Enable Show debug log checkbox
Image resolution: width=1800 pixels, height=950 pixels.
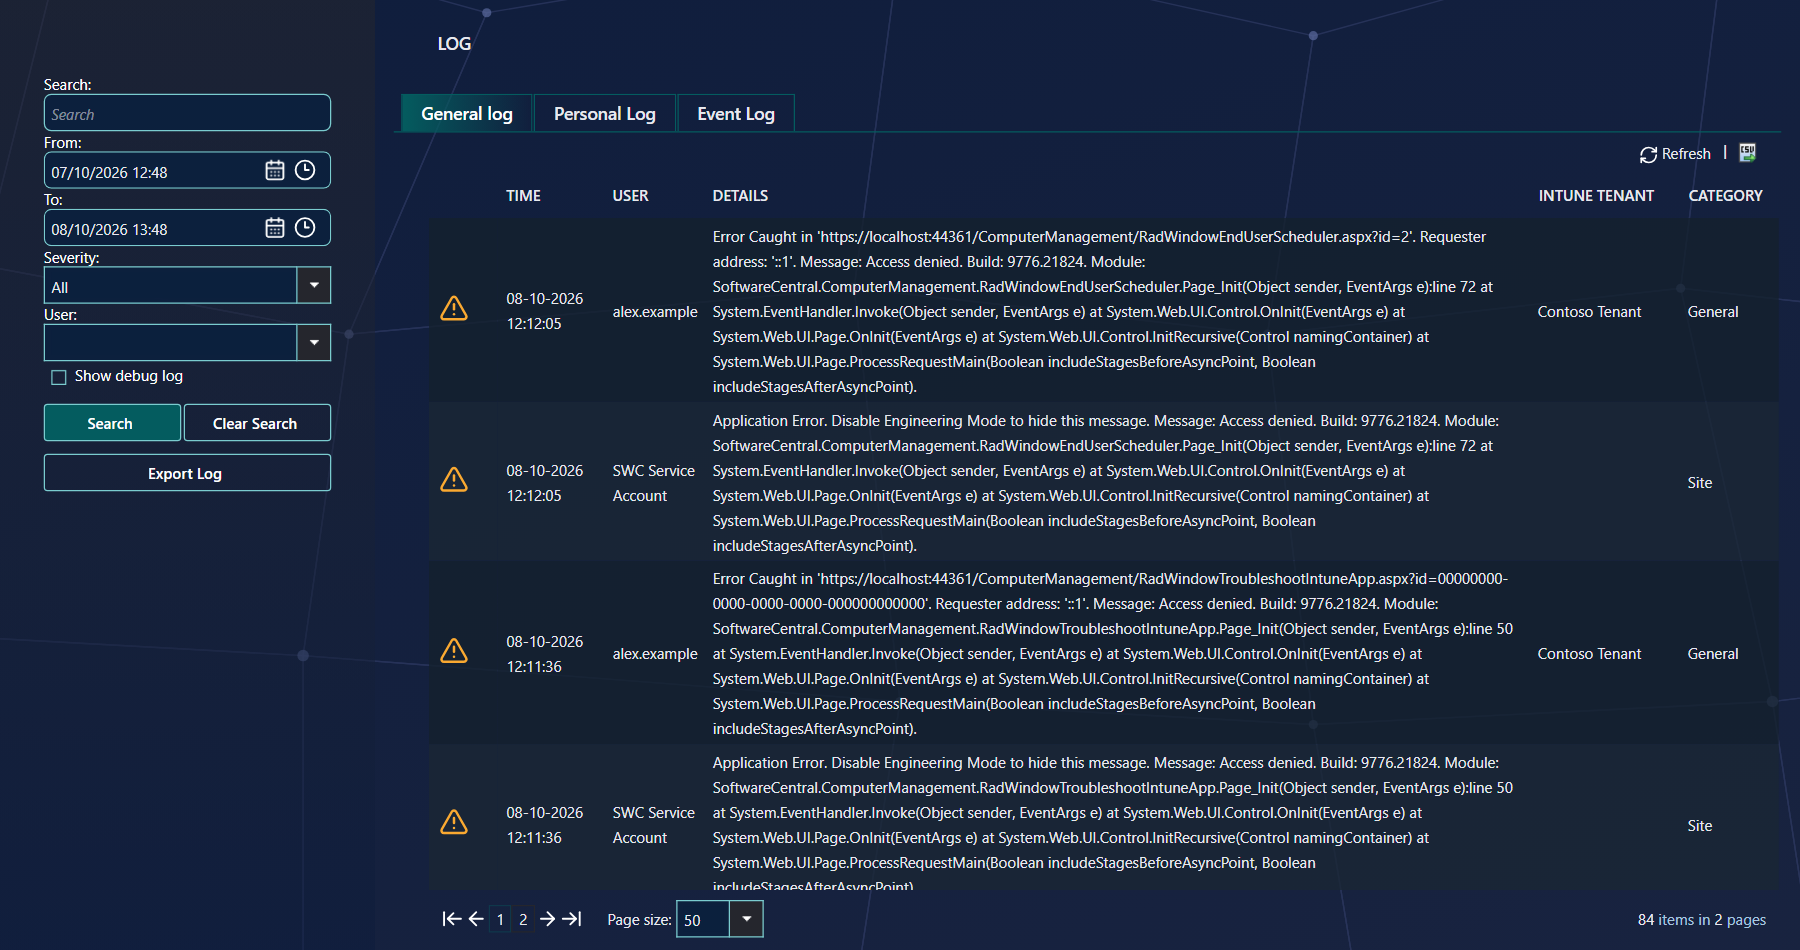tap(59, 377)
